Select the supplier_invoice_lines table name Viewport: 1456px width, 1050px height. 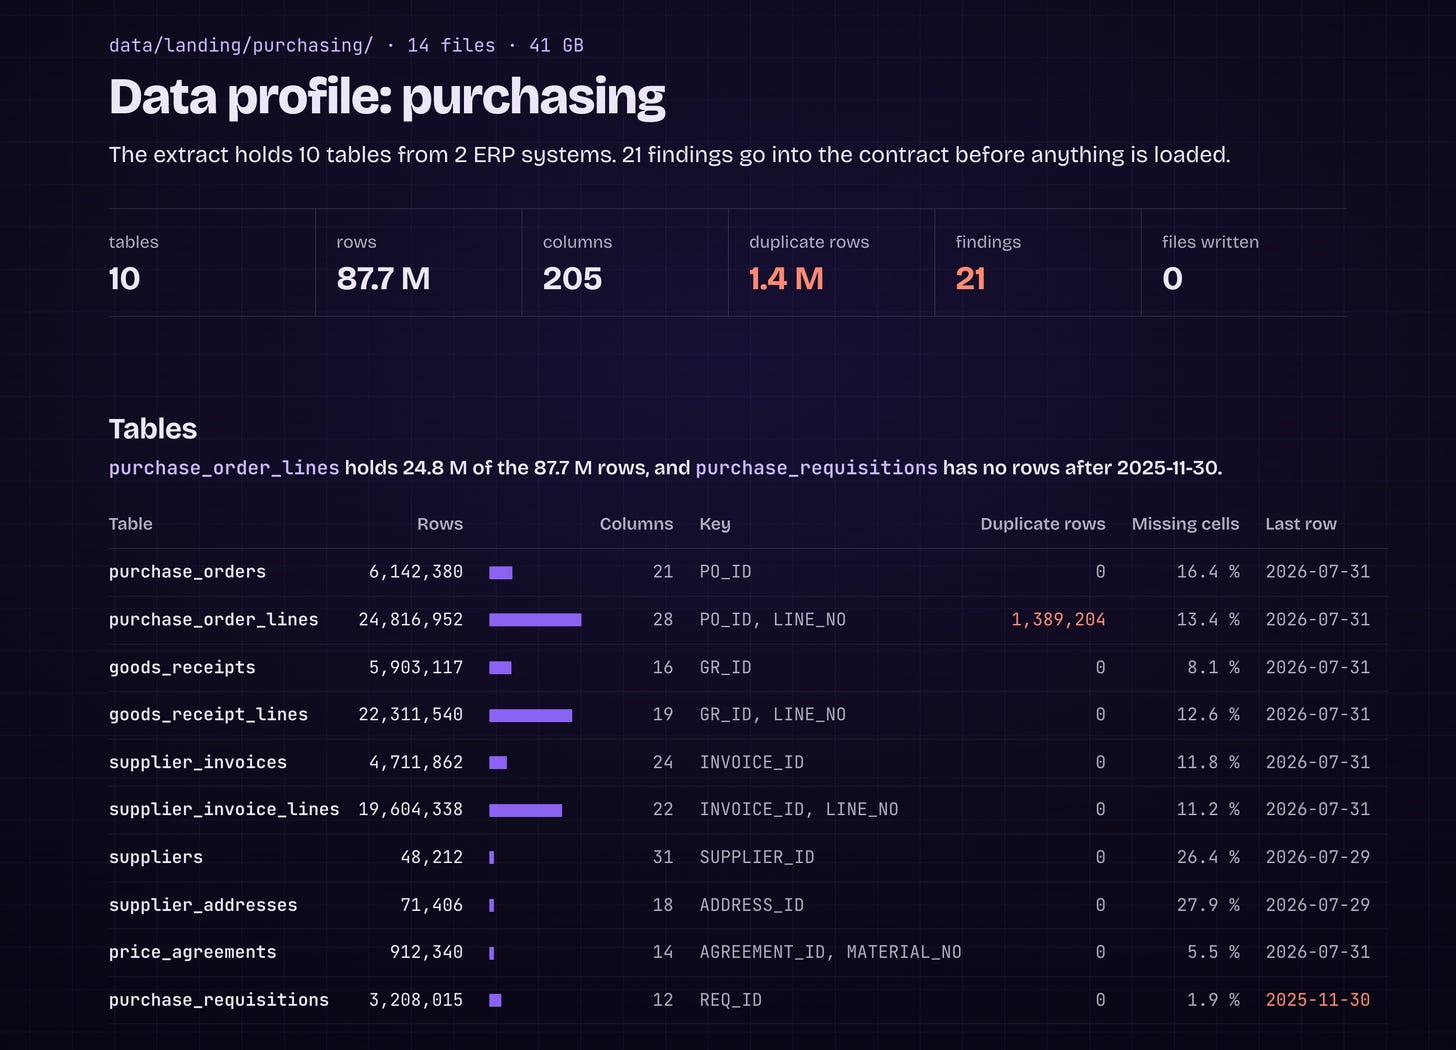tap(224, 810)
